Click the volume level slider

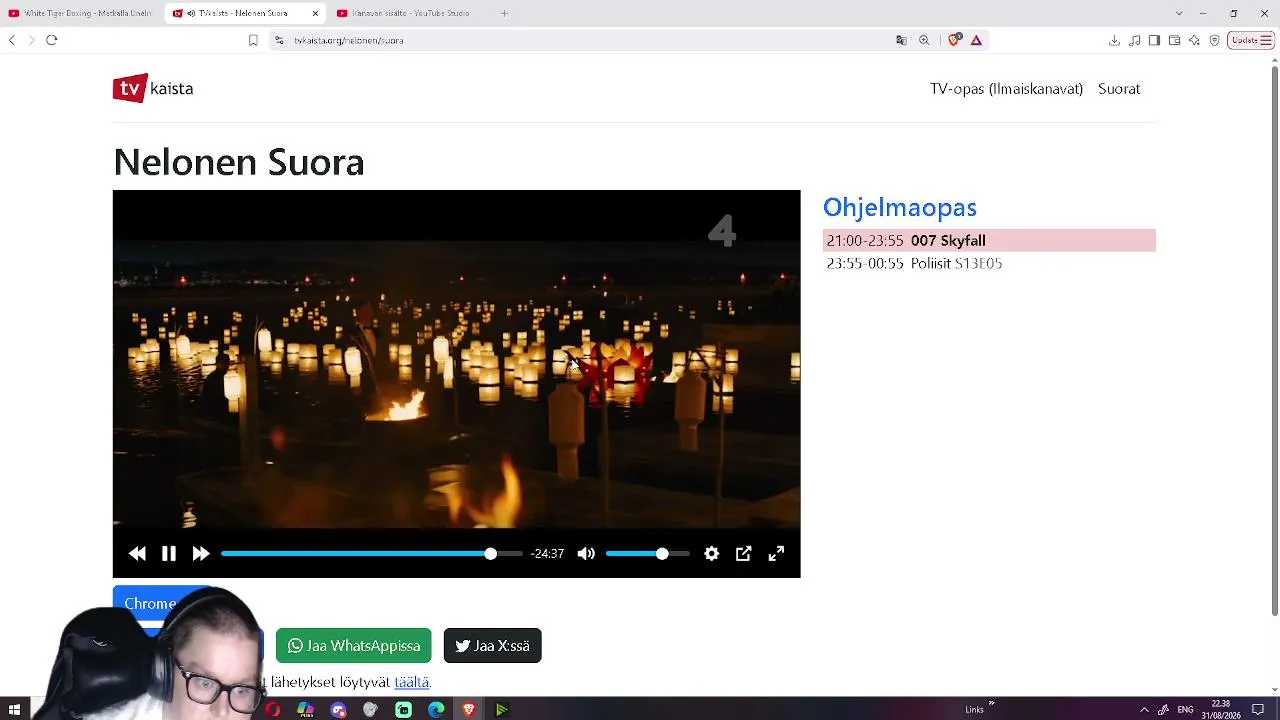pyautogui.click(x=647, y=554)
